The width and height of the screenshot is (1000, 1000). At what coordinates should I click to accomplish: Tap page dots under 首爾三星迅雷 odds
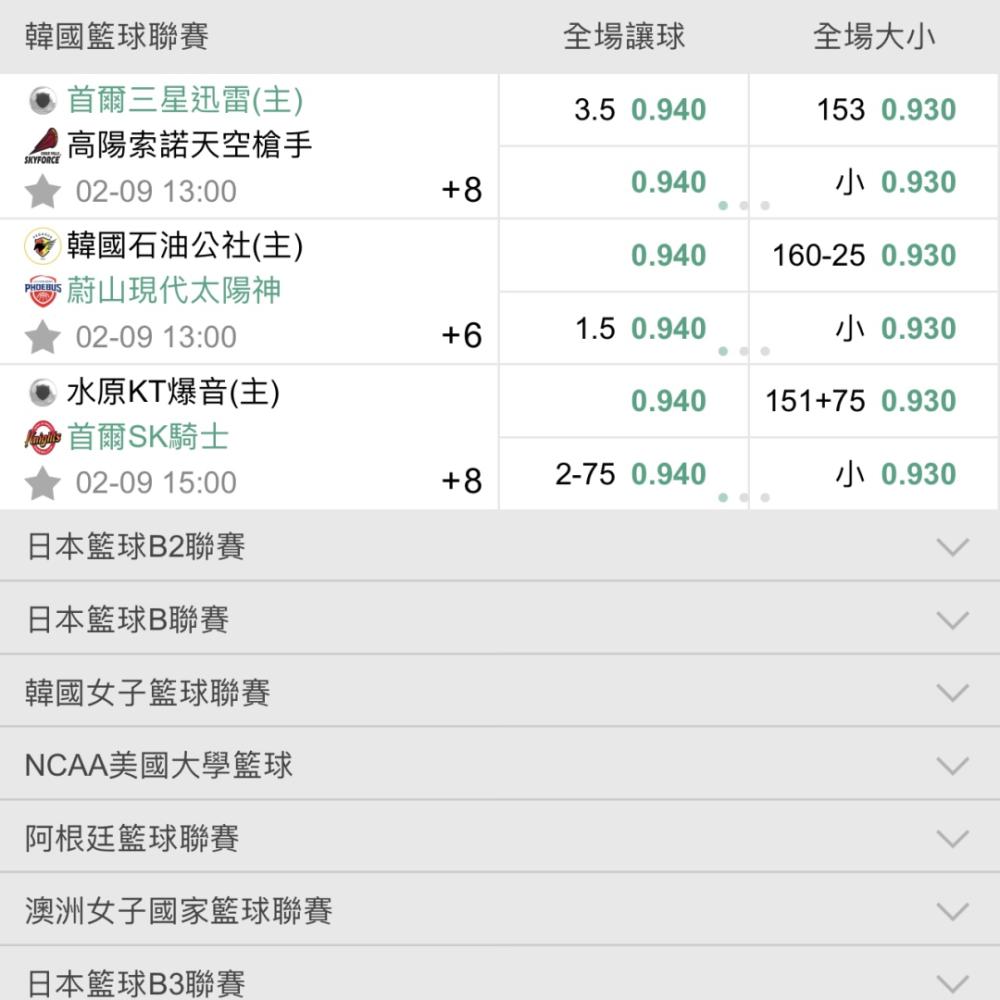[744, 205]
